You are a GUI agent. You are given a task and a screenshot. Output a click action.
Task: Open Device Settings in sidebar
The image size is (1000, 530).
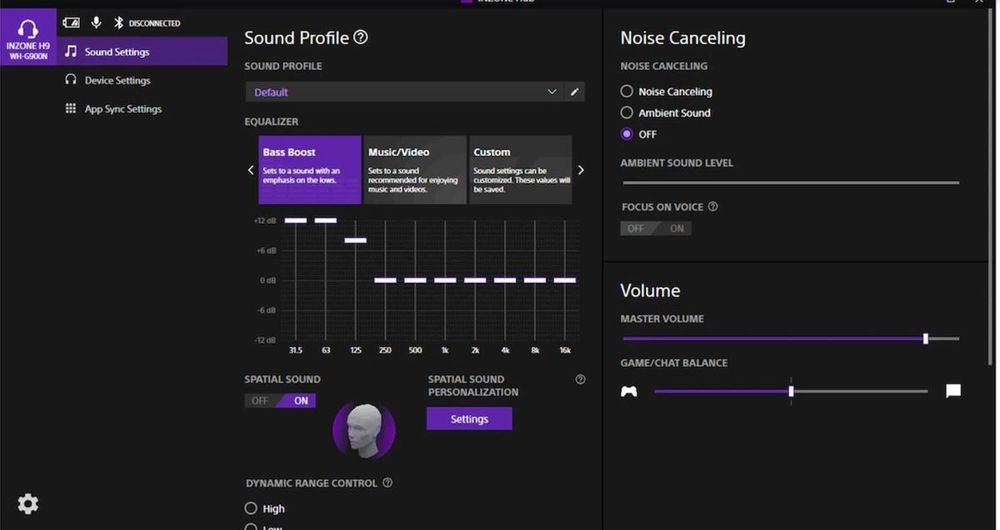pyautogui.click(x=117, y=80)
